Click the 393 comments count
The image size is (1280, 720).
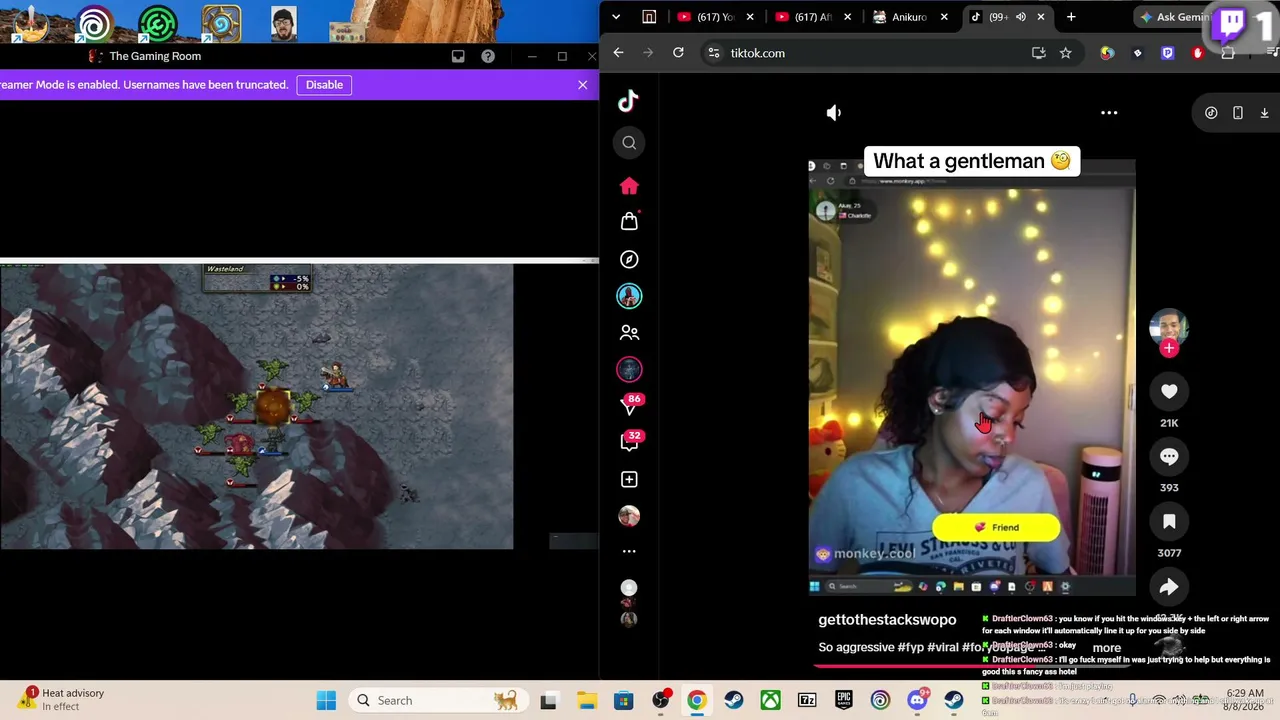1169,488
